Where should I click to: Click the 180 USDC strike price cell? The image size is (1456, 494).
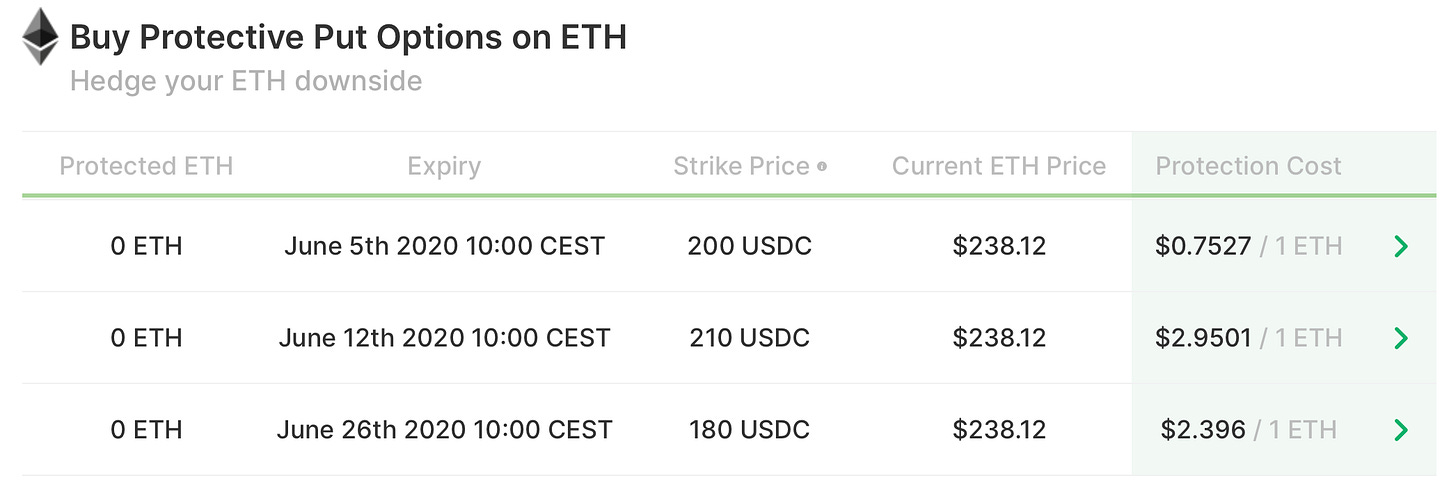coord(749,430)
